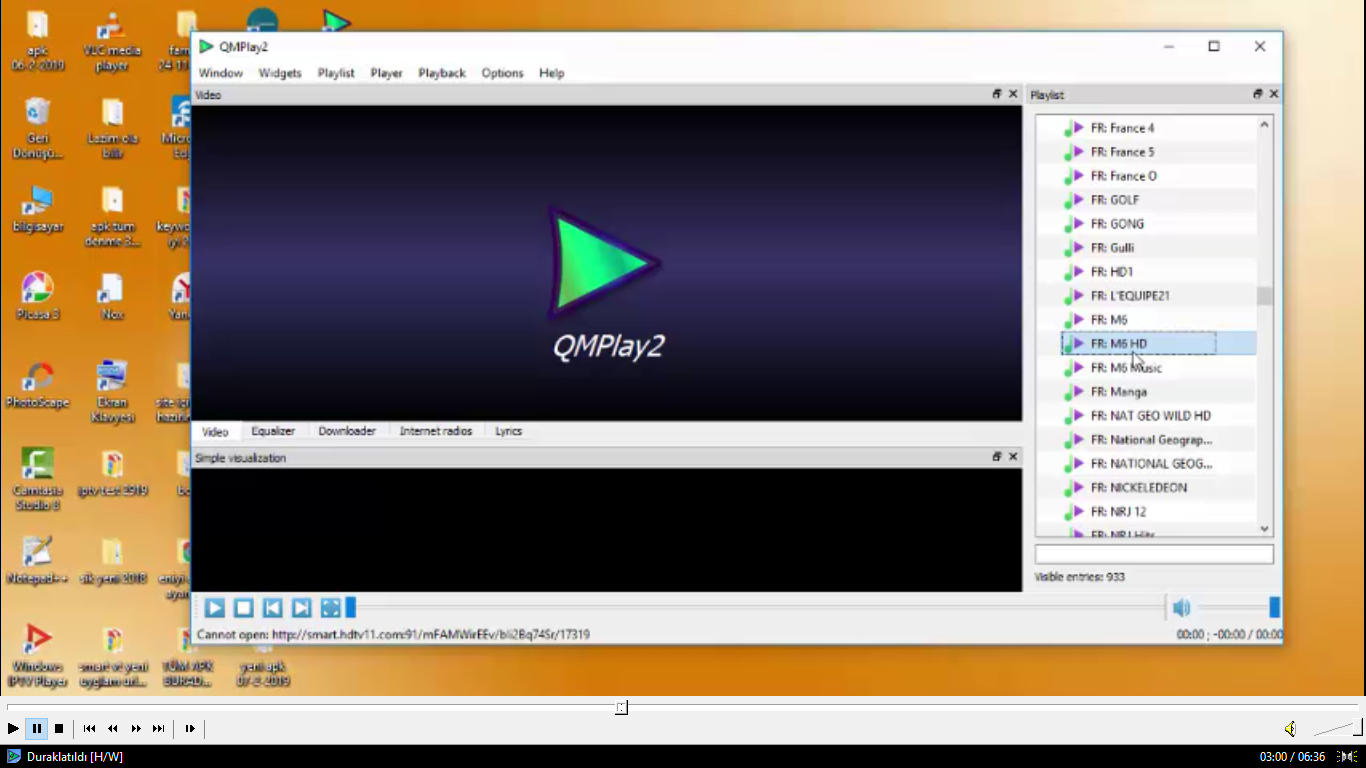This screenshot has height=768, width=1366.
Task: Start playback with QMPlay2's play button
Action: [214, 608]
